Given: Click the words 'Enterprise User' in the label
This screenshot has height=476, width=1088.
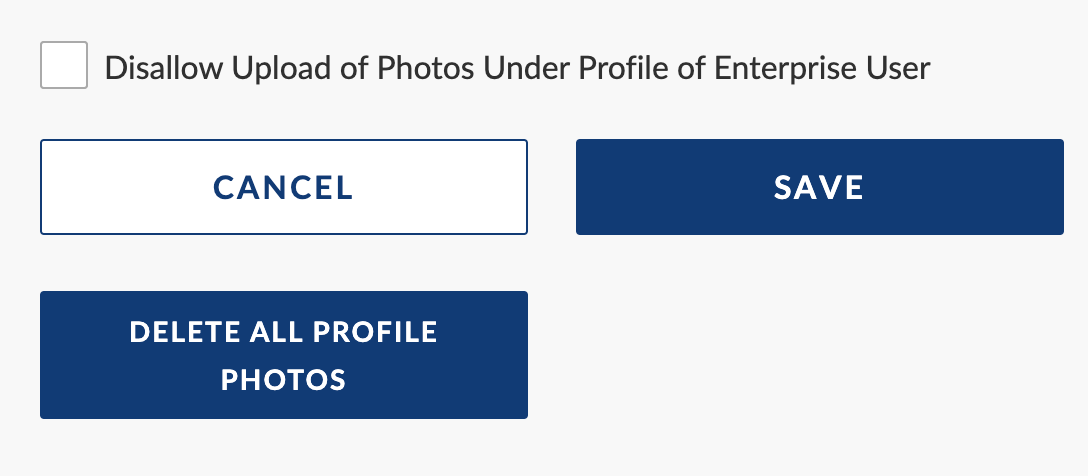Looking at the screenshot, I should click(x=822, y=68).
